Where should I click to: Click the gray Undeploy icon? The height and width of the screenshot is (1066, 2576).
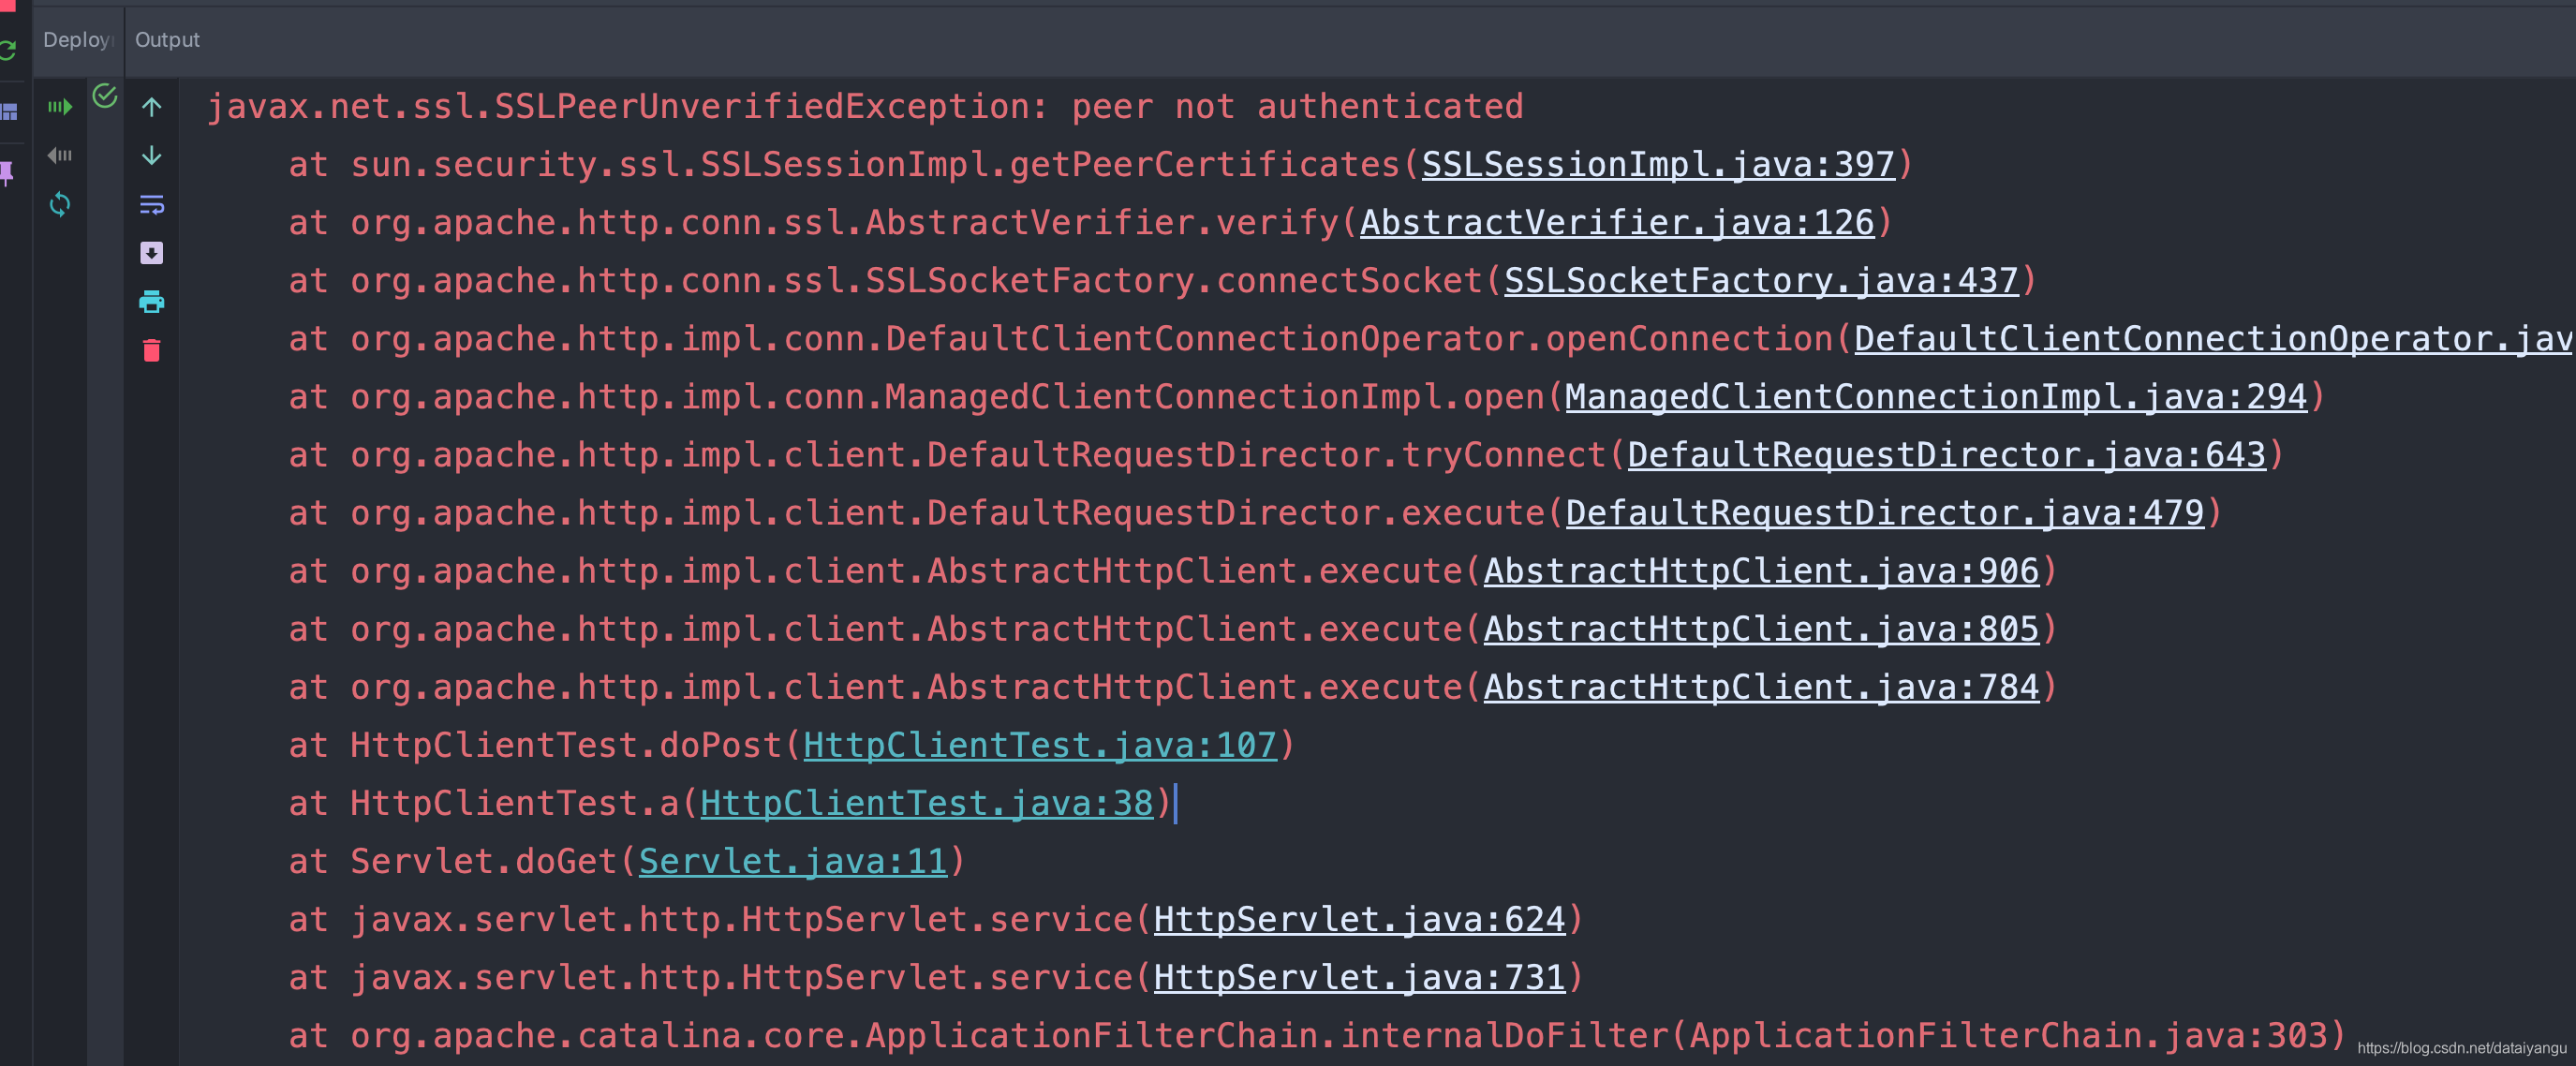tap(60, 155)
